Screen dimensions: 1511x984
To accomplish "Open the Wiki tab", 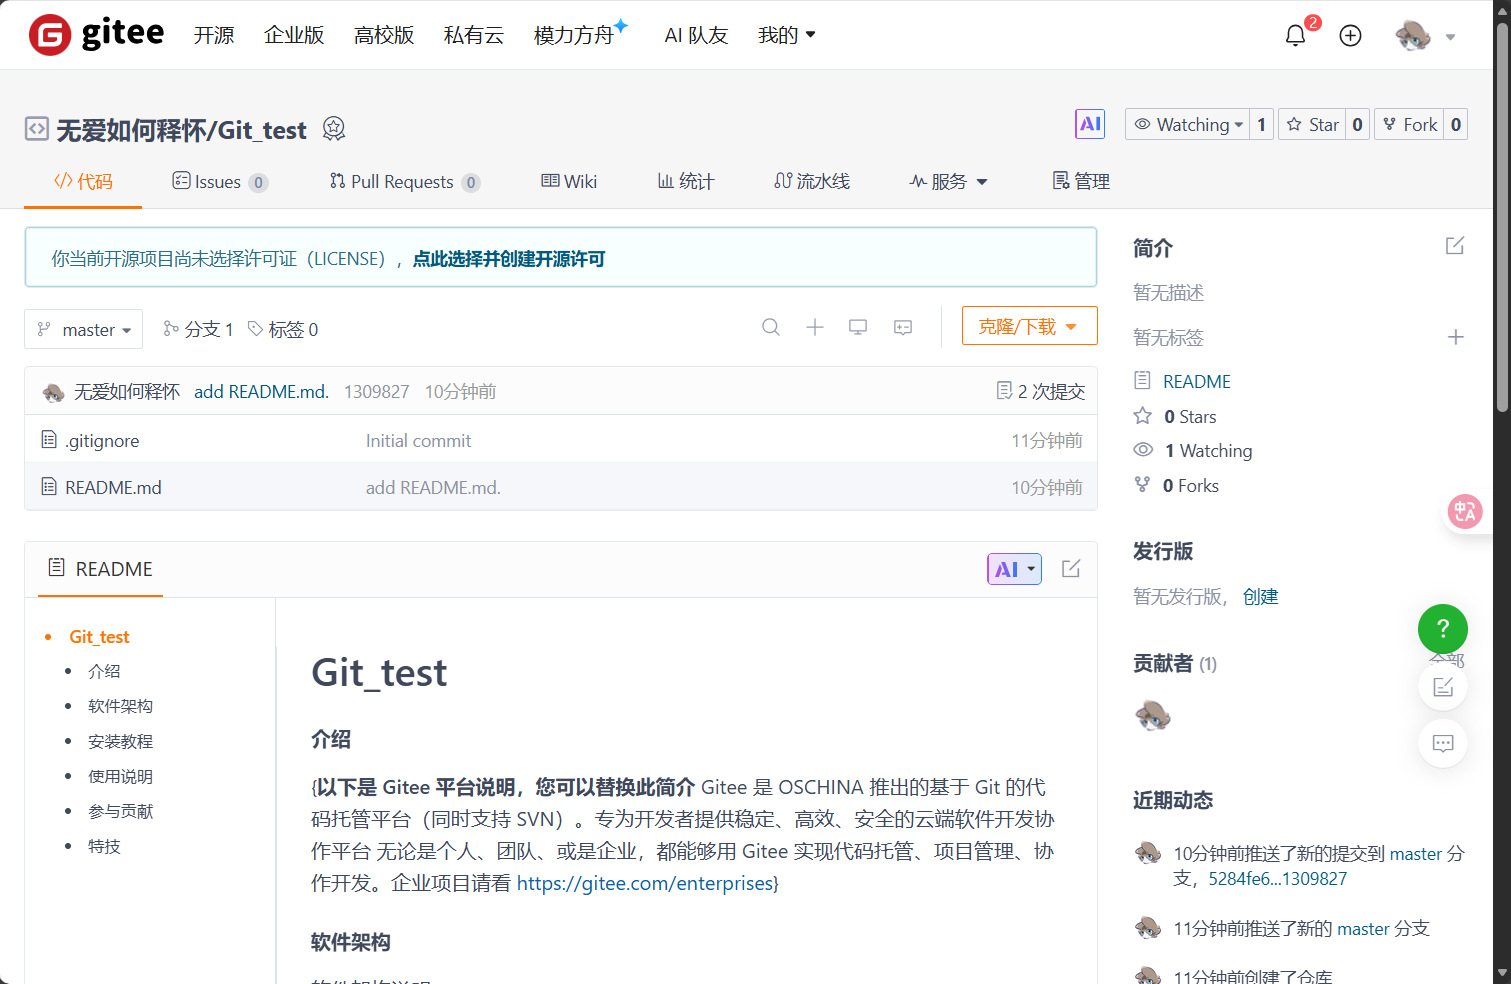I will [x=569, y=181].
